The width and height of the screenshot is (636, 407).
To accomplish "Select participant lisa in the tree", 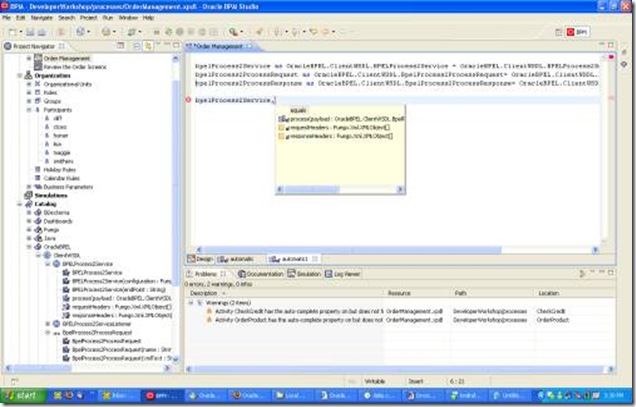I will (57, 144).
